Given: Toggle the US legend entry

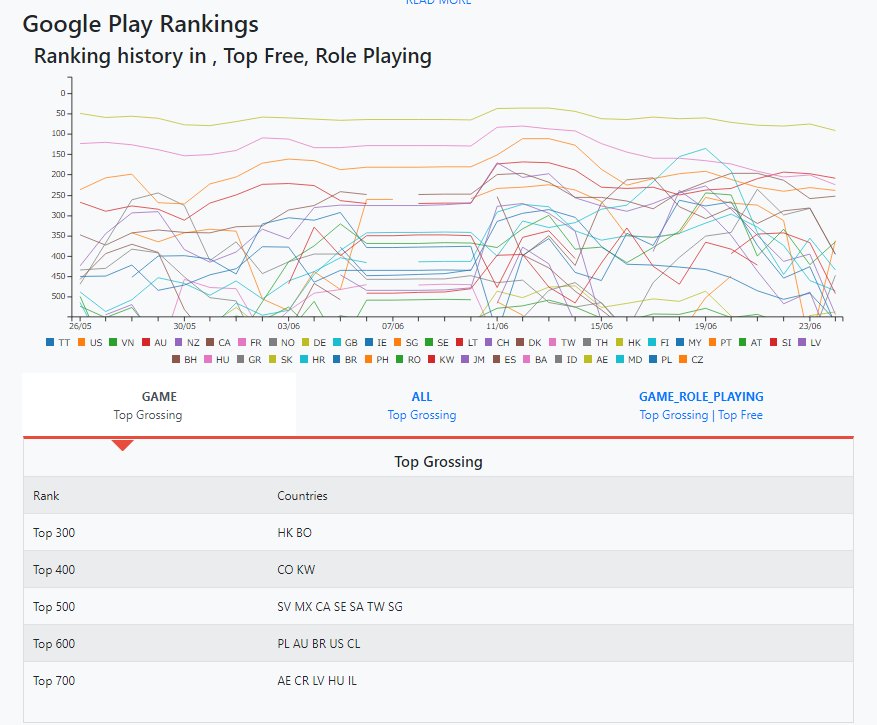Looking at the screenshot, I should click(90, 342).
